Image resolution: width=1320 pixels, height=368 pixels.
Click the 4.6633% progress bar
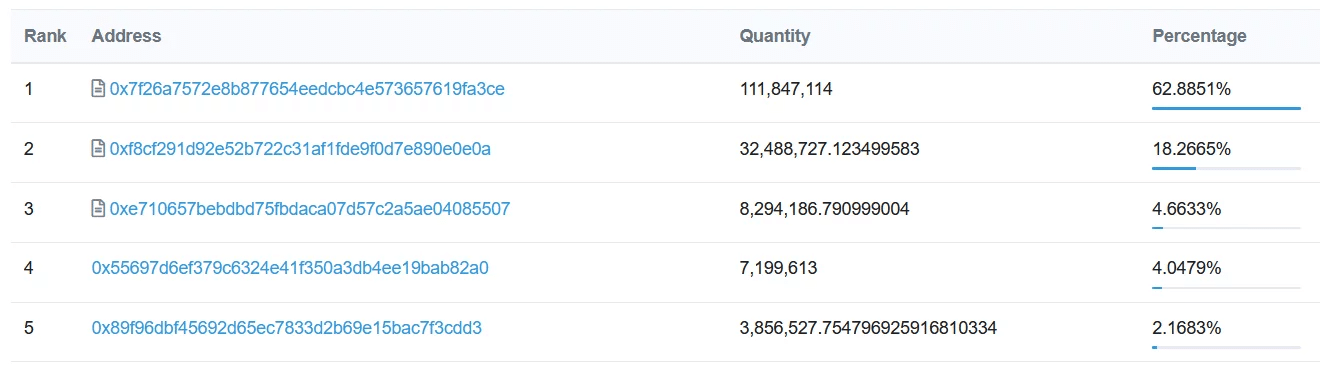tap(1226, 228)
